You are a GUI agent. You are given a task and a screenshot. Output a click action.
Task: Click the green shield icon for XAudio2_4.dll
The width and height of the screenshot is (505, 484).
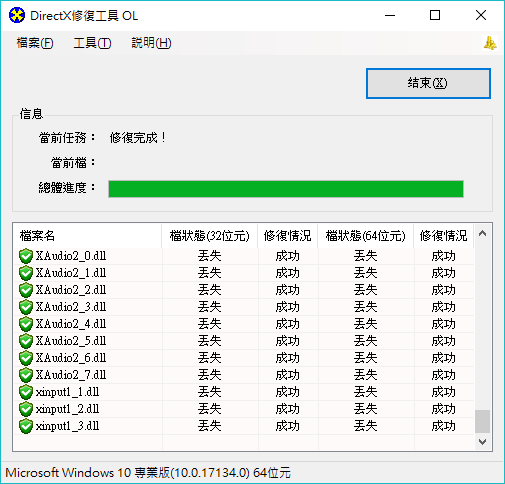[26, 324]
